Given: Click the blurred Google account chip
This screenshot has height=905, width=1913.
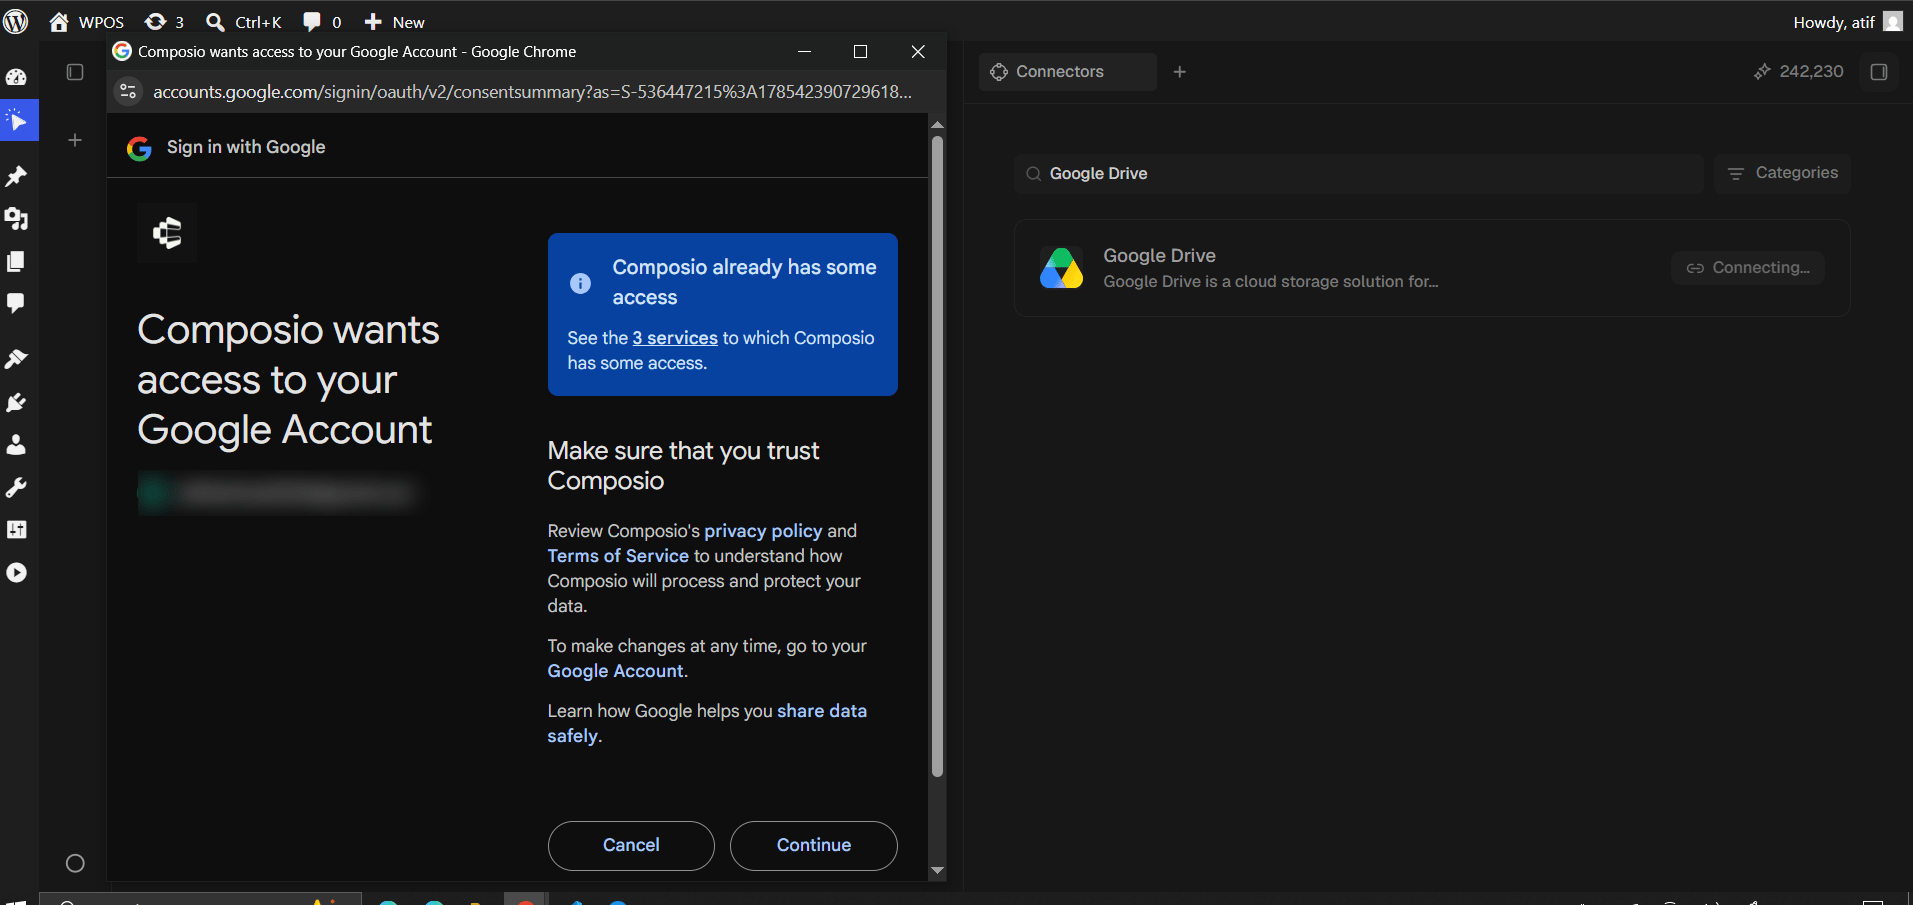Looking at the screenshot, I should point(276,492).
